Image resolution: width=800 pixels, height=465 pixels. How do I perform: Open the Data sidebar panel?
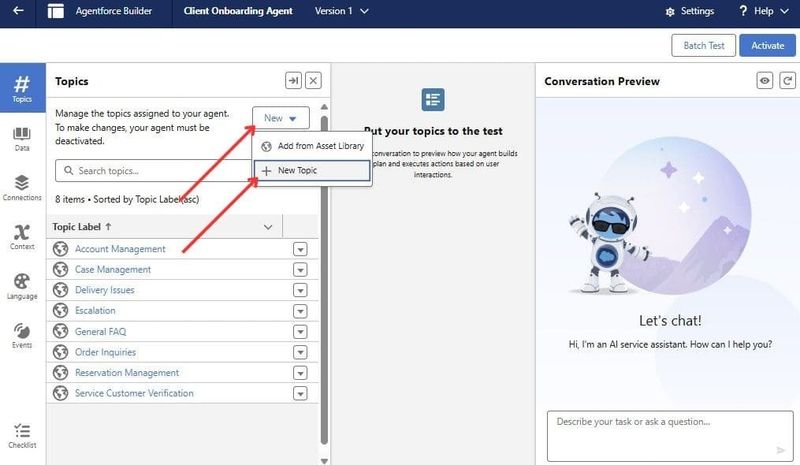[x=22, y=139]
